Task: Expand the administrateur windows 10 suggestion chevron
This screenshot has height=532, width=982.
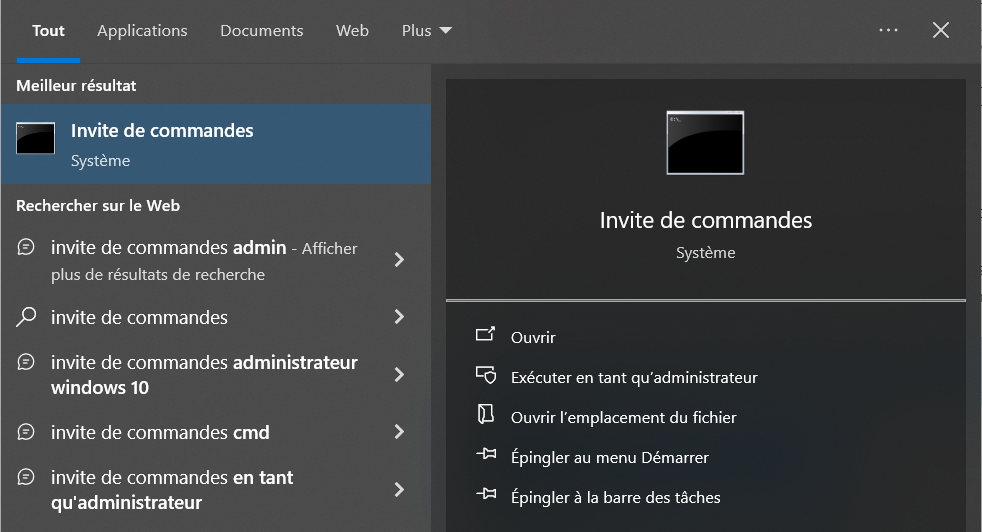Action: point(399,375)
